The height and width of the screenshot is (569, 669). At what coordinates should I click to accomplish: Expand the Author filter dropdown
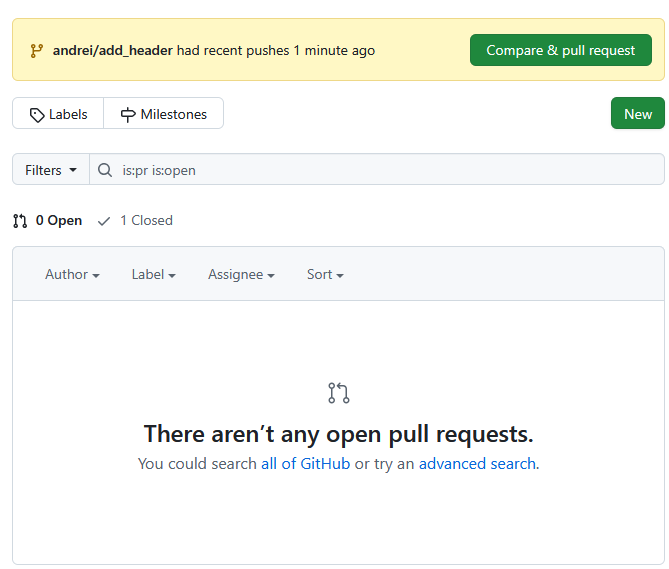73,274
